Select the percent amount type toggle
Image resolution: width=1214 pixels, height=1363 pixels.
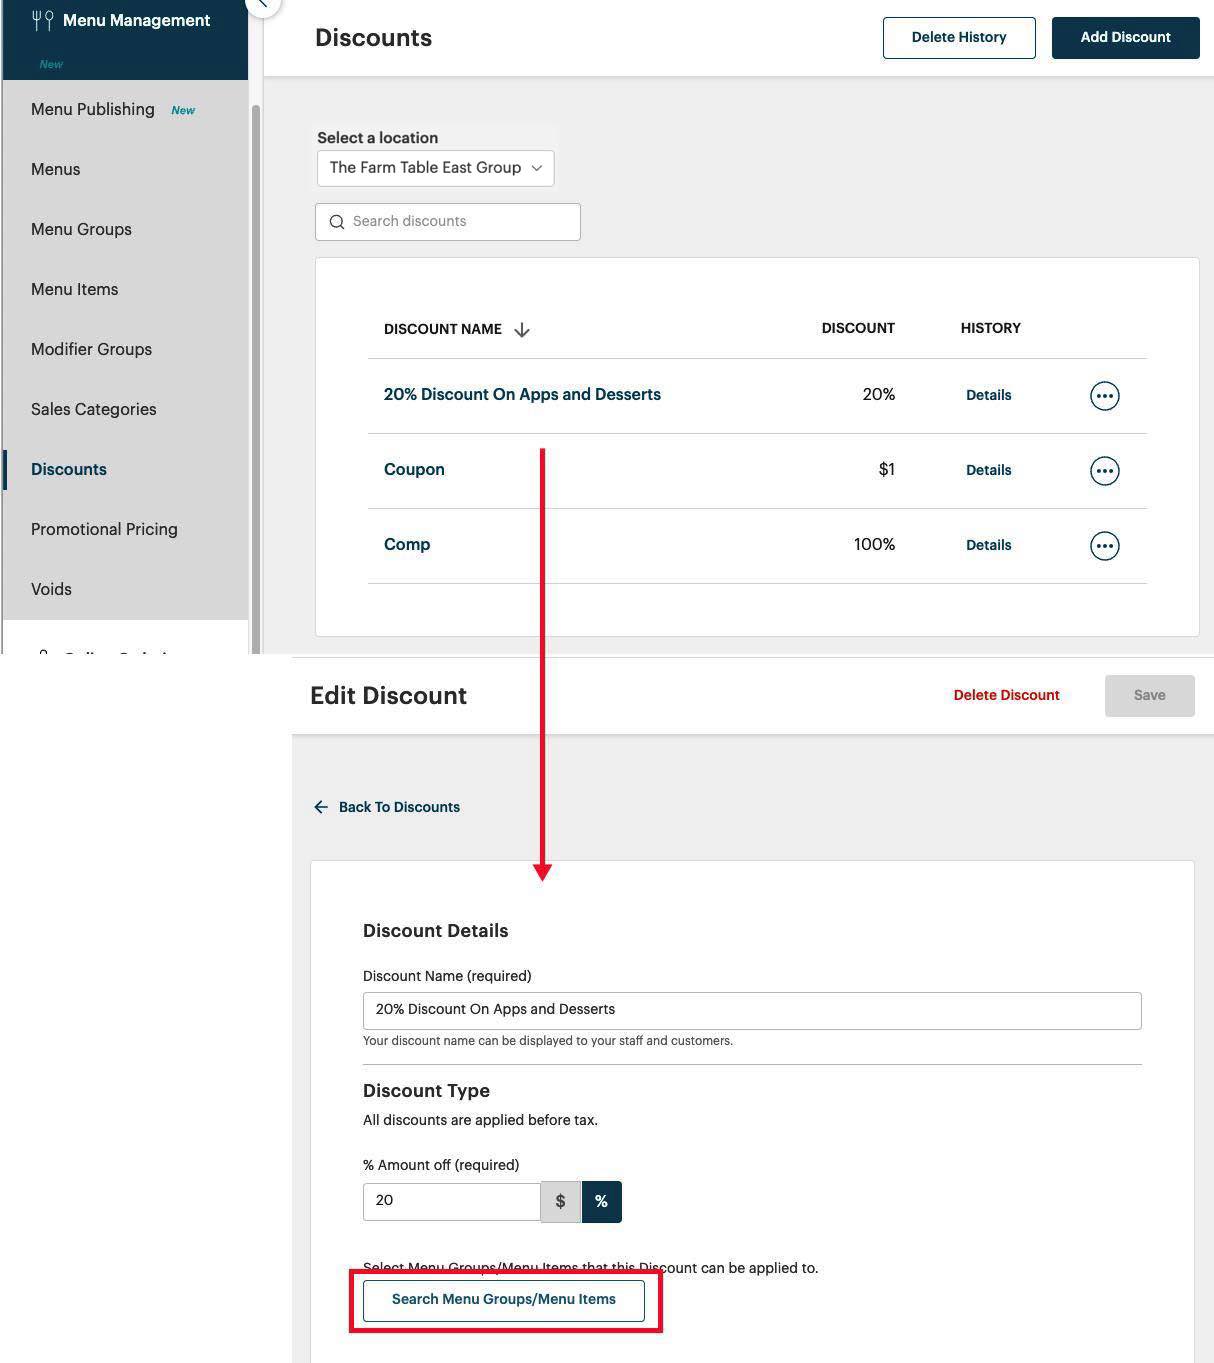(x=601, y=1201)
